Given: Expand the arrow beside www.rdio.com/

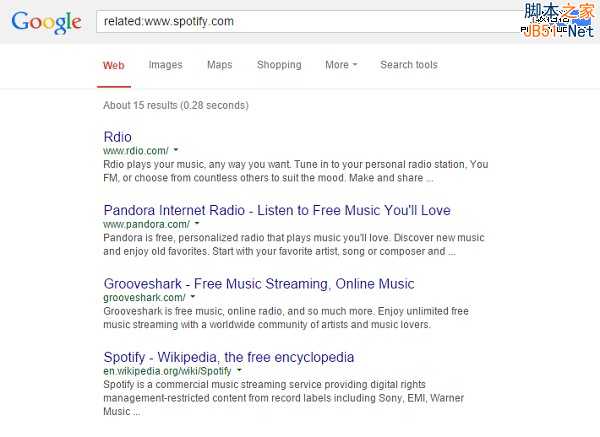Looking at the screenshot, I should [176, 151].
